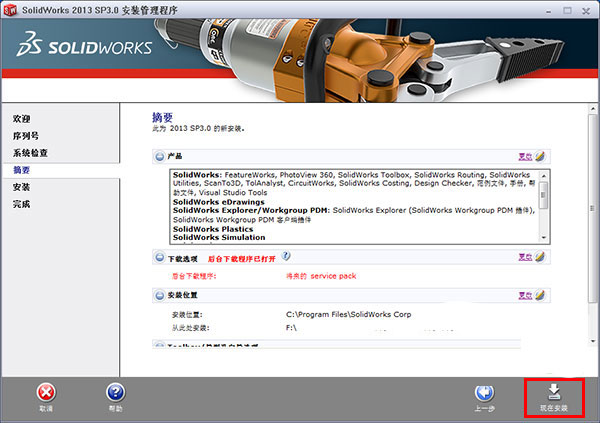Select 序列号 step in sidebar
The width and height of the screenshot is (600, 423).
point(26,136)
